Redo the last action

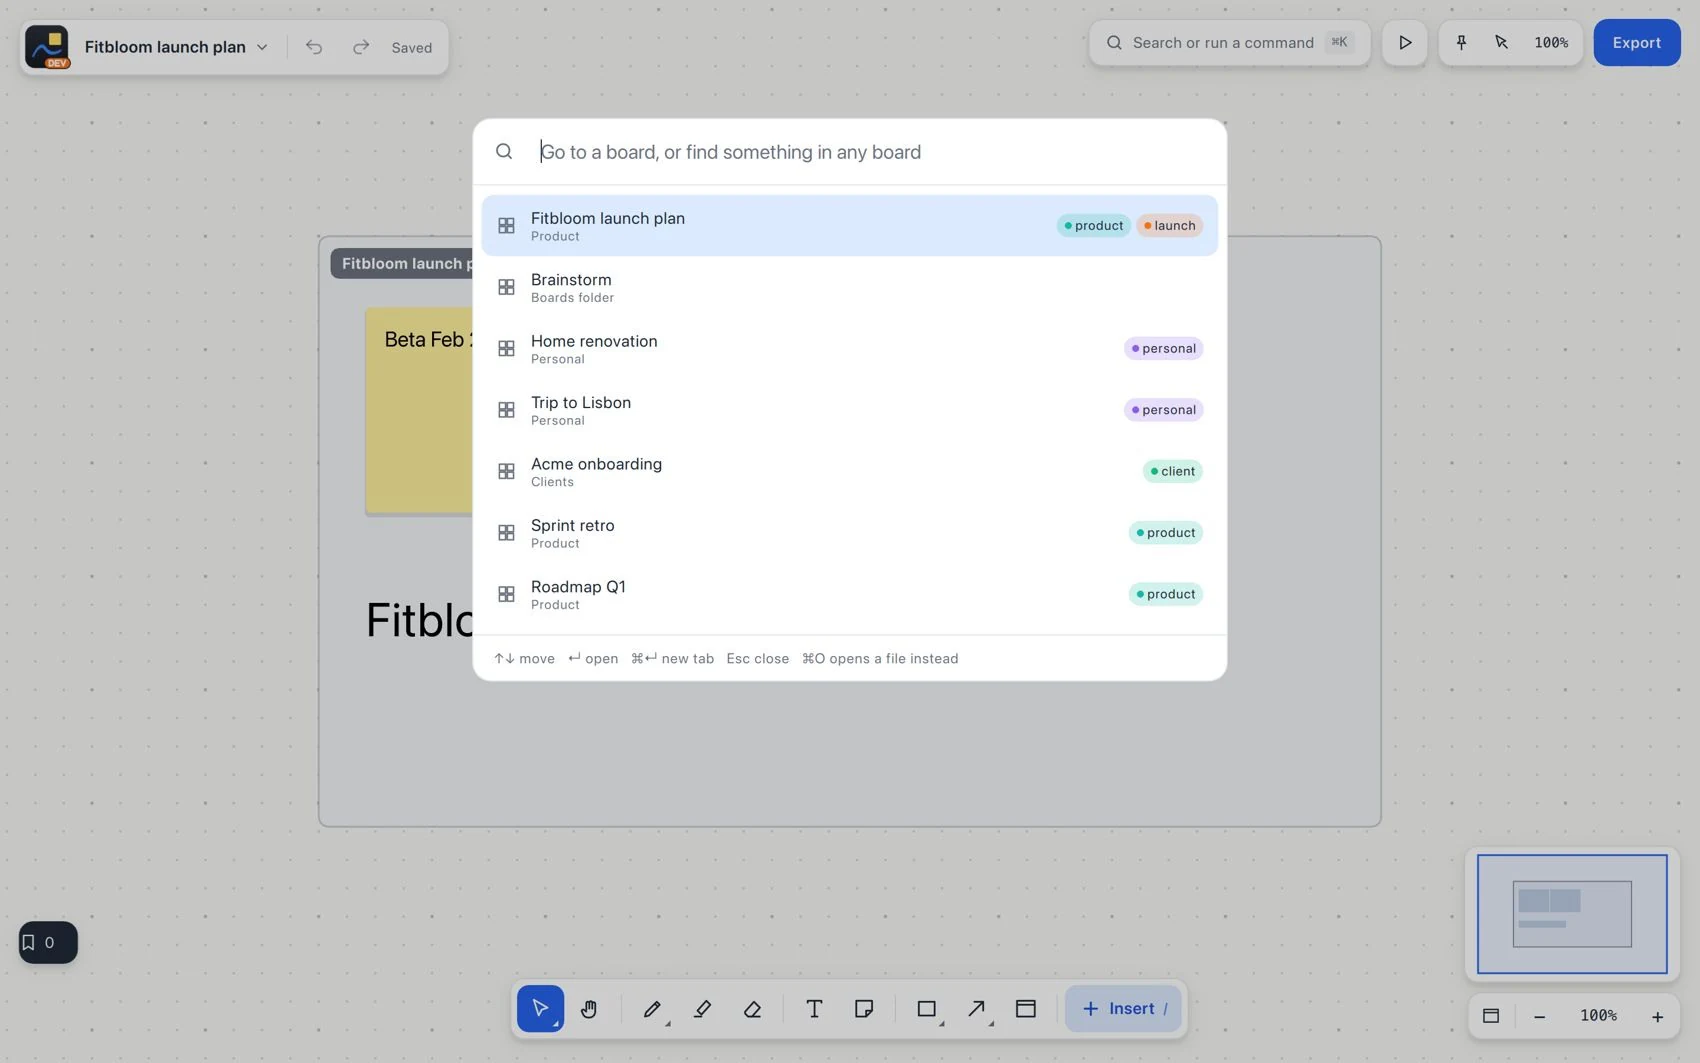[x=361, y=47]
